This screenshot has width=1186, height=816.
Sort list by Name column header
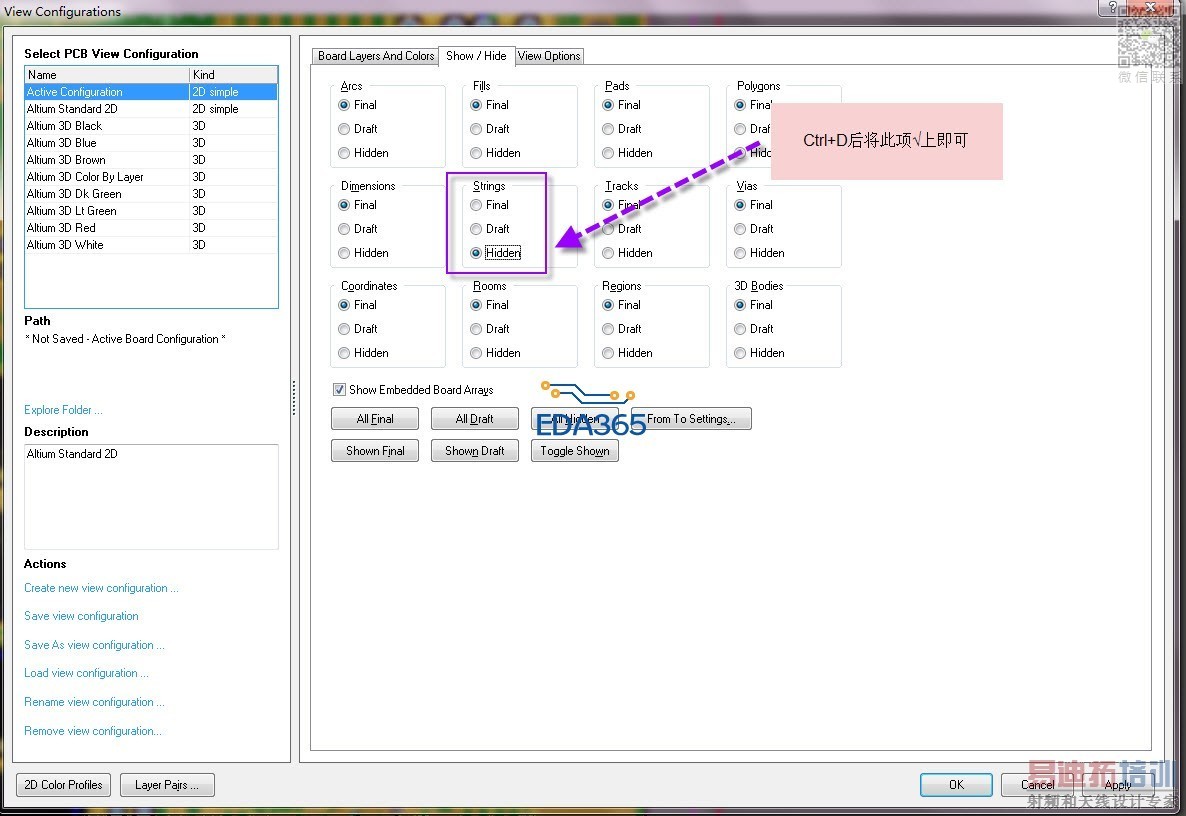click(x=107, y=75)
